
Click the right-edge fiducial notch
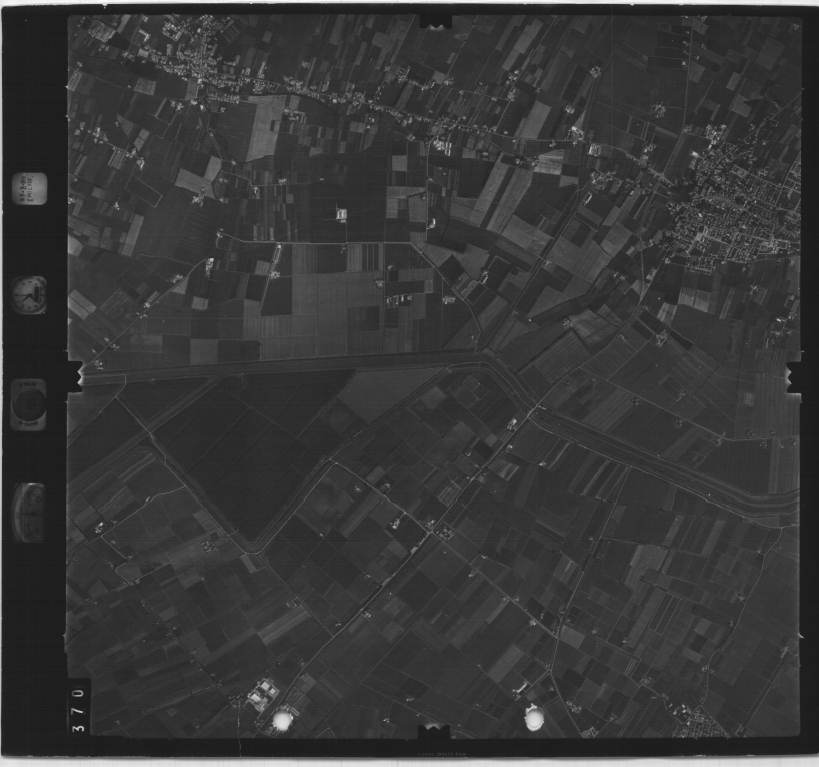pos(793,376)
